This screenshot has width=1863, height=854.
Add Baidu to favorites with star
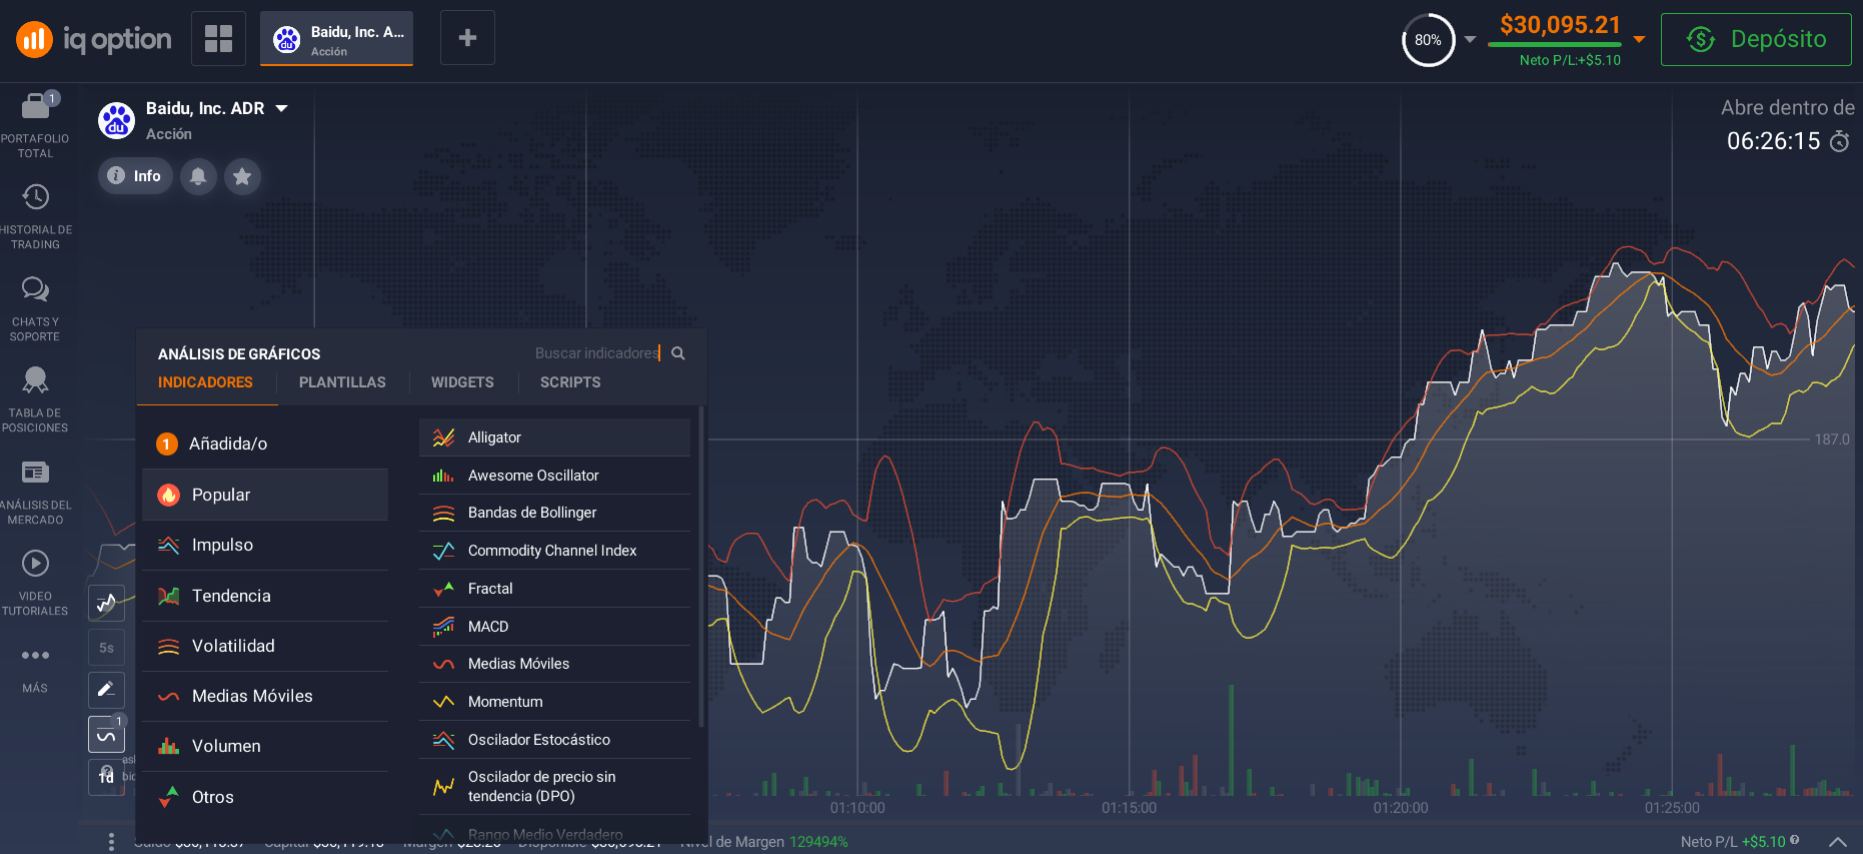tap(242, 176)
